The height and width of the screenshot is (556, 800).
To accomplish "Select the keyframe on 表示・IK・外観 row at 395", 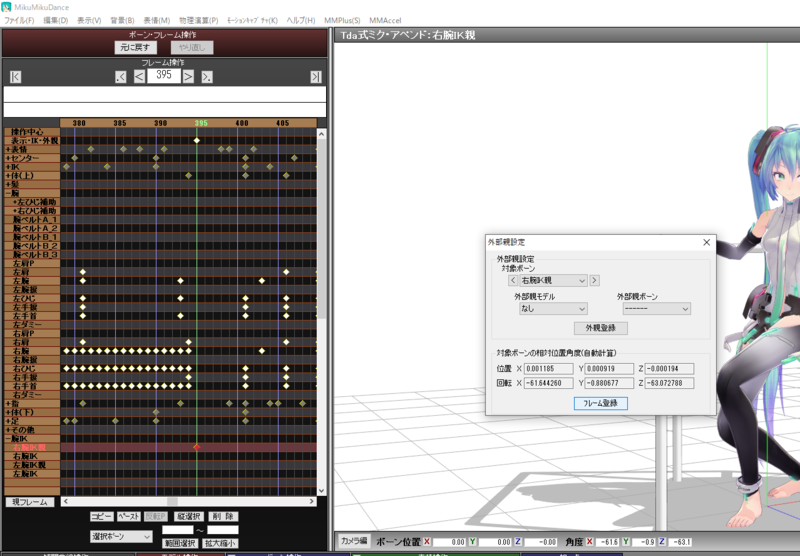I will 196,140.
